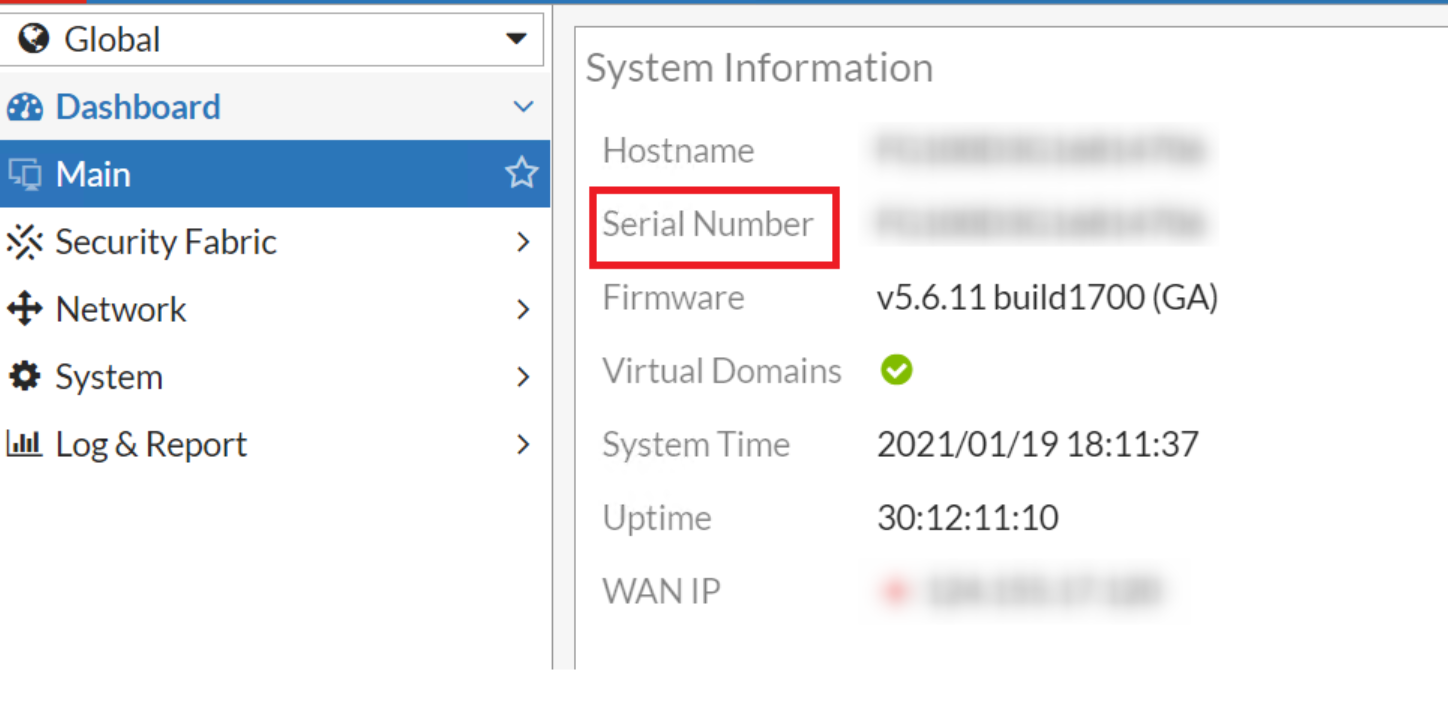Select the Main dashboard menu item
1448x719 pixels.
tap(93, 175)
